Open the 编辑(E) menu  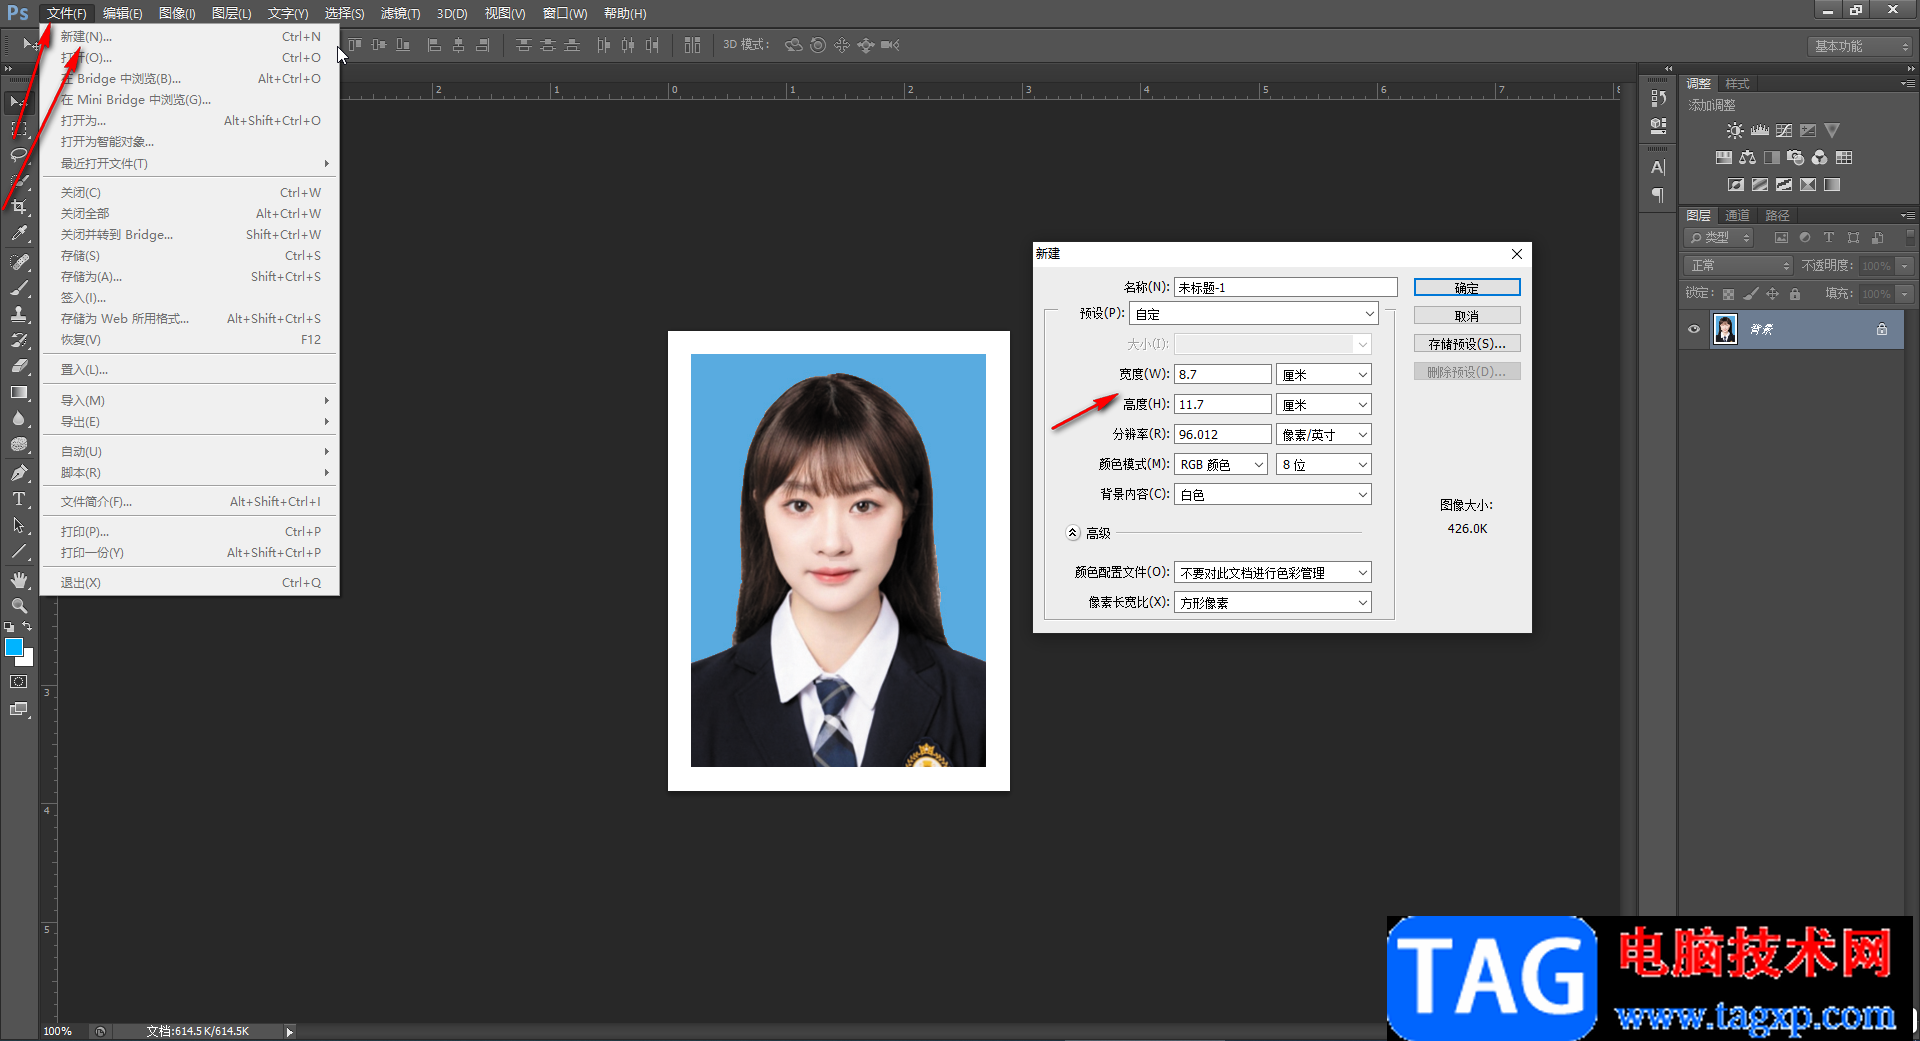coord(122,13)
